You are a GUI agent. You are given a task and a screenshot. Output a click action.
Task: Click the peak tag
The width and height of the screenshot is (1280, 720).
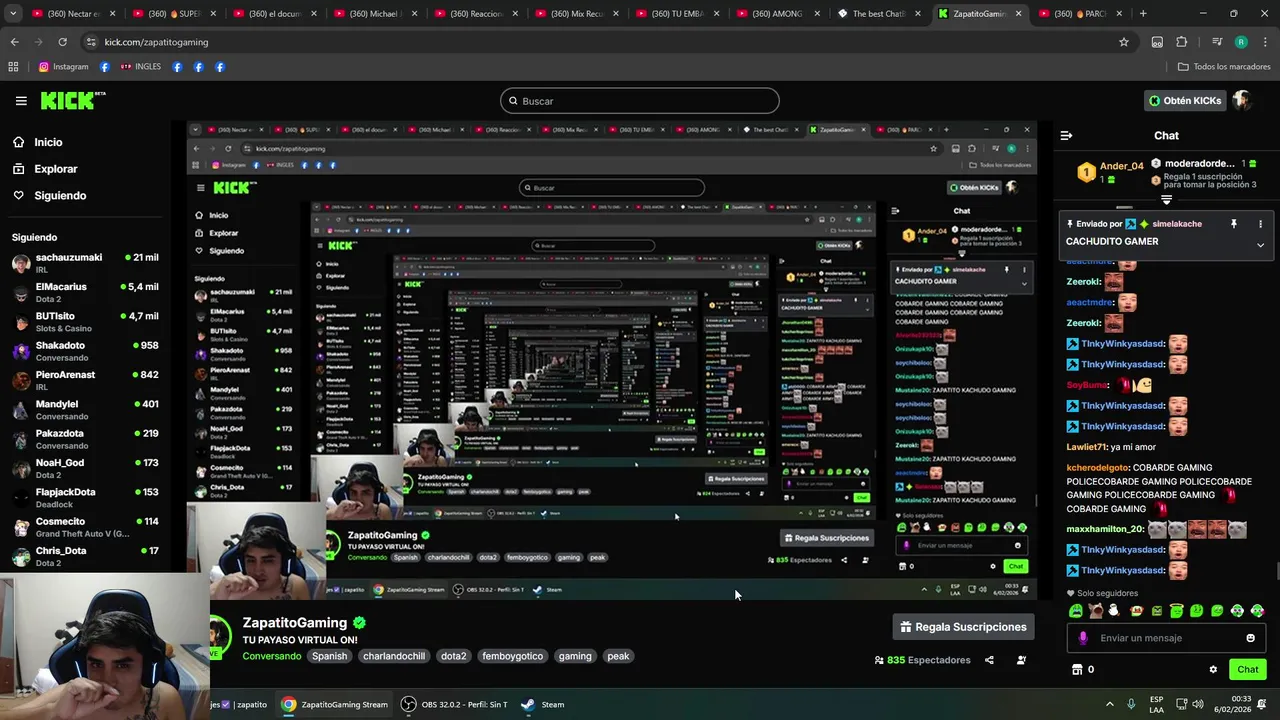pyautogui.click(x=618, y=656)
